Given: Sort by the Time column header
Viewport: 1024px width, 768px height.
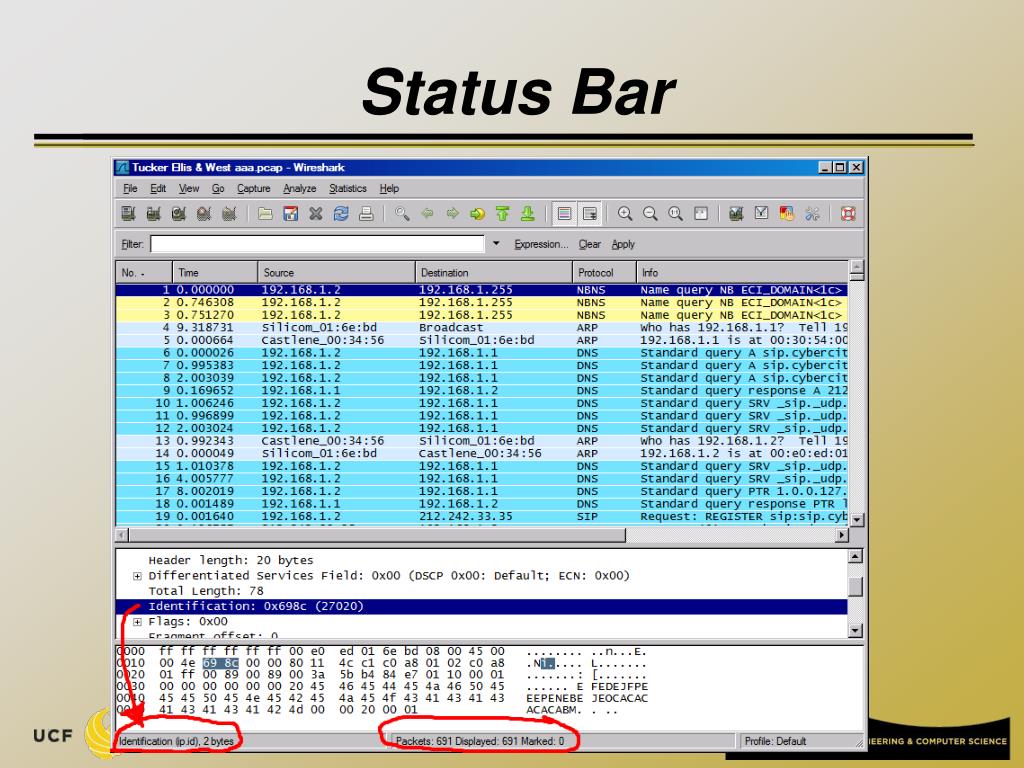Looking at the screenshot, I should click(x=215, y=272).
